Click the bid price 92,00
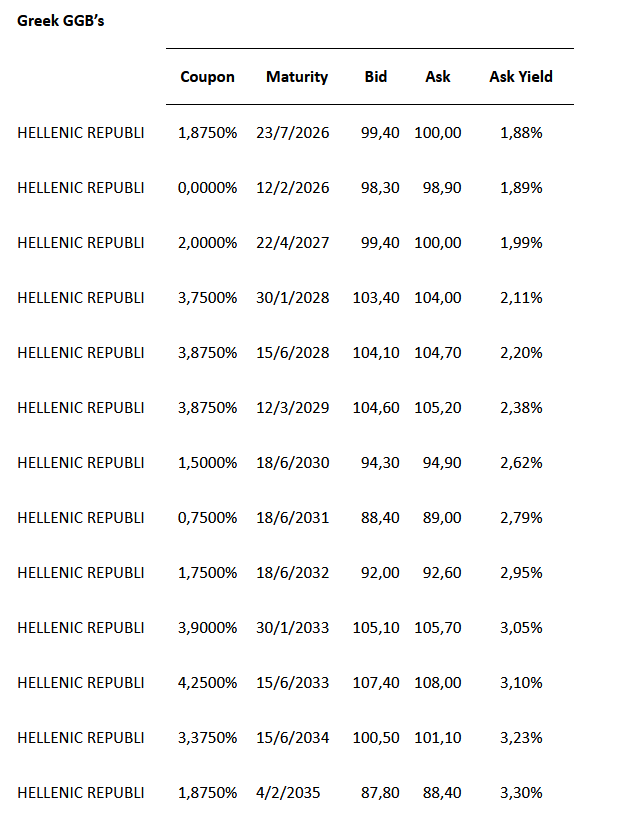 pos(381,572)
